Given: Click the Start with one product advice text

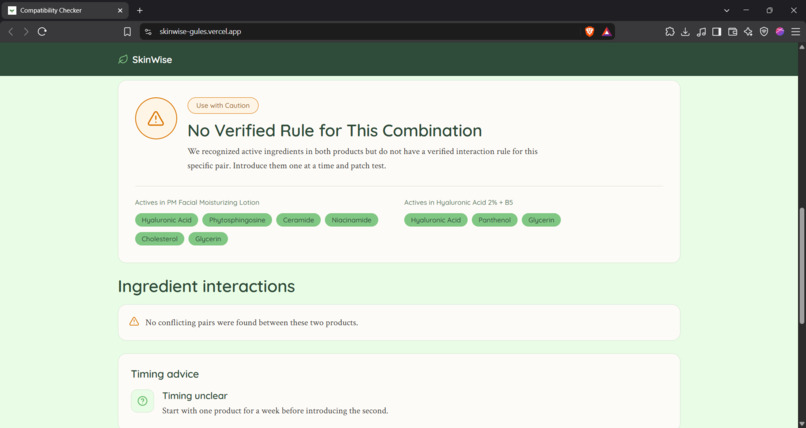Looking at the screenshot, I should click(275, 411).
